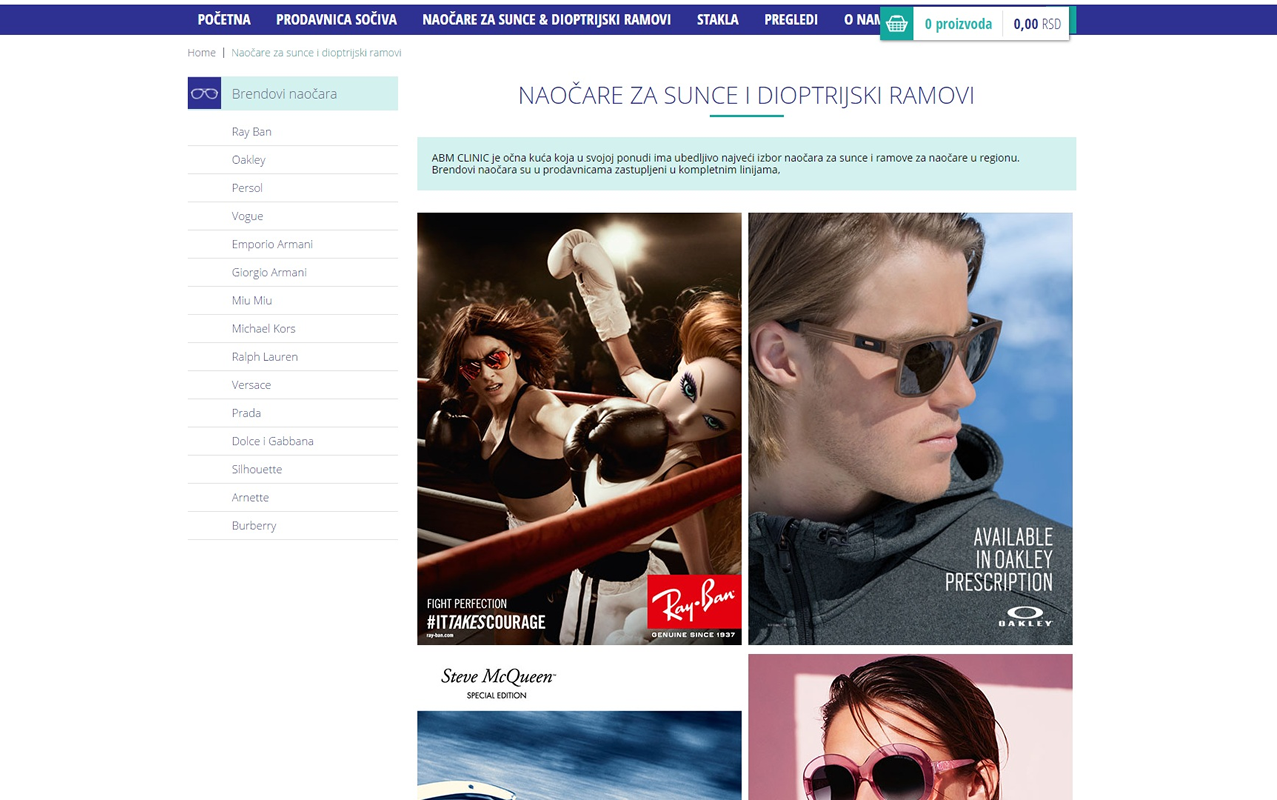Viewport: 1277px width, 800px height.
Task: Open the STAKLA menu item
Action: pos(718,20)
